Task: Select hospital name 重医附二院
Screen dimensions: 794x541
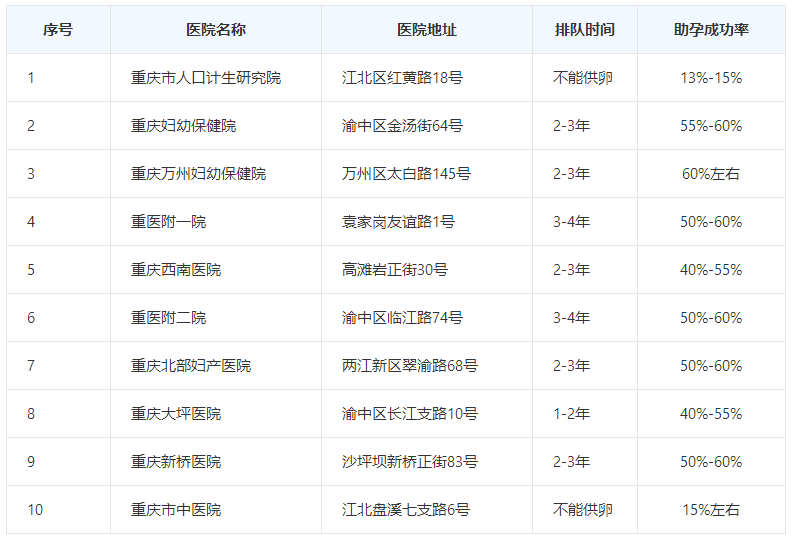Action: pos(168,318)
